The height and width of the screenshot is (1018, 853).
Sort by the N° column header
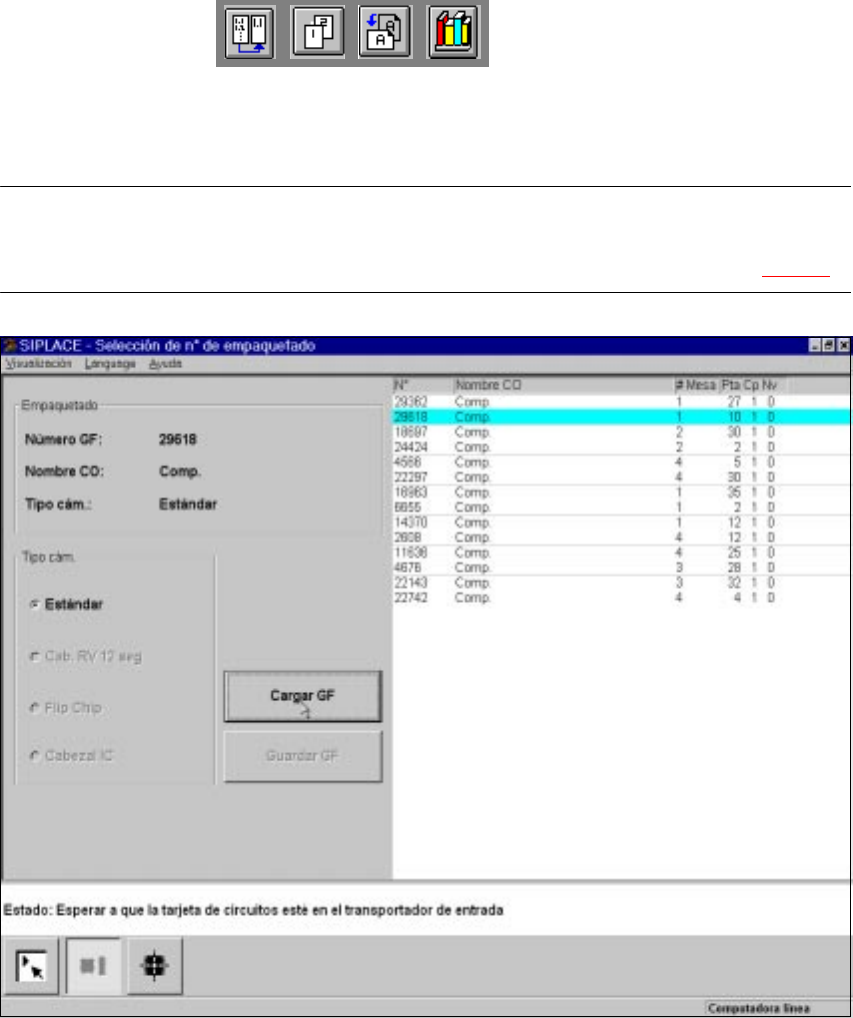coord(423,385)
